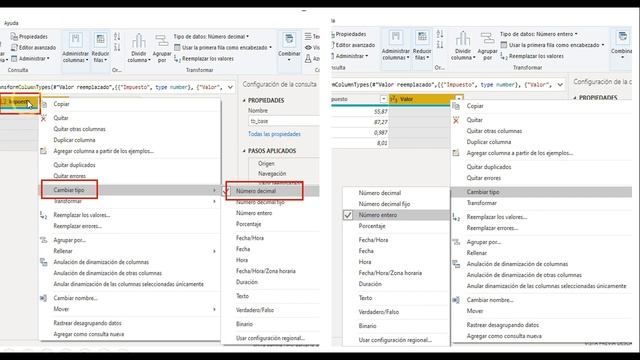Click the cell with value 0,987
This screenshot has width=640, height=360.
(x=360, y=133)
